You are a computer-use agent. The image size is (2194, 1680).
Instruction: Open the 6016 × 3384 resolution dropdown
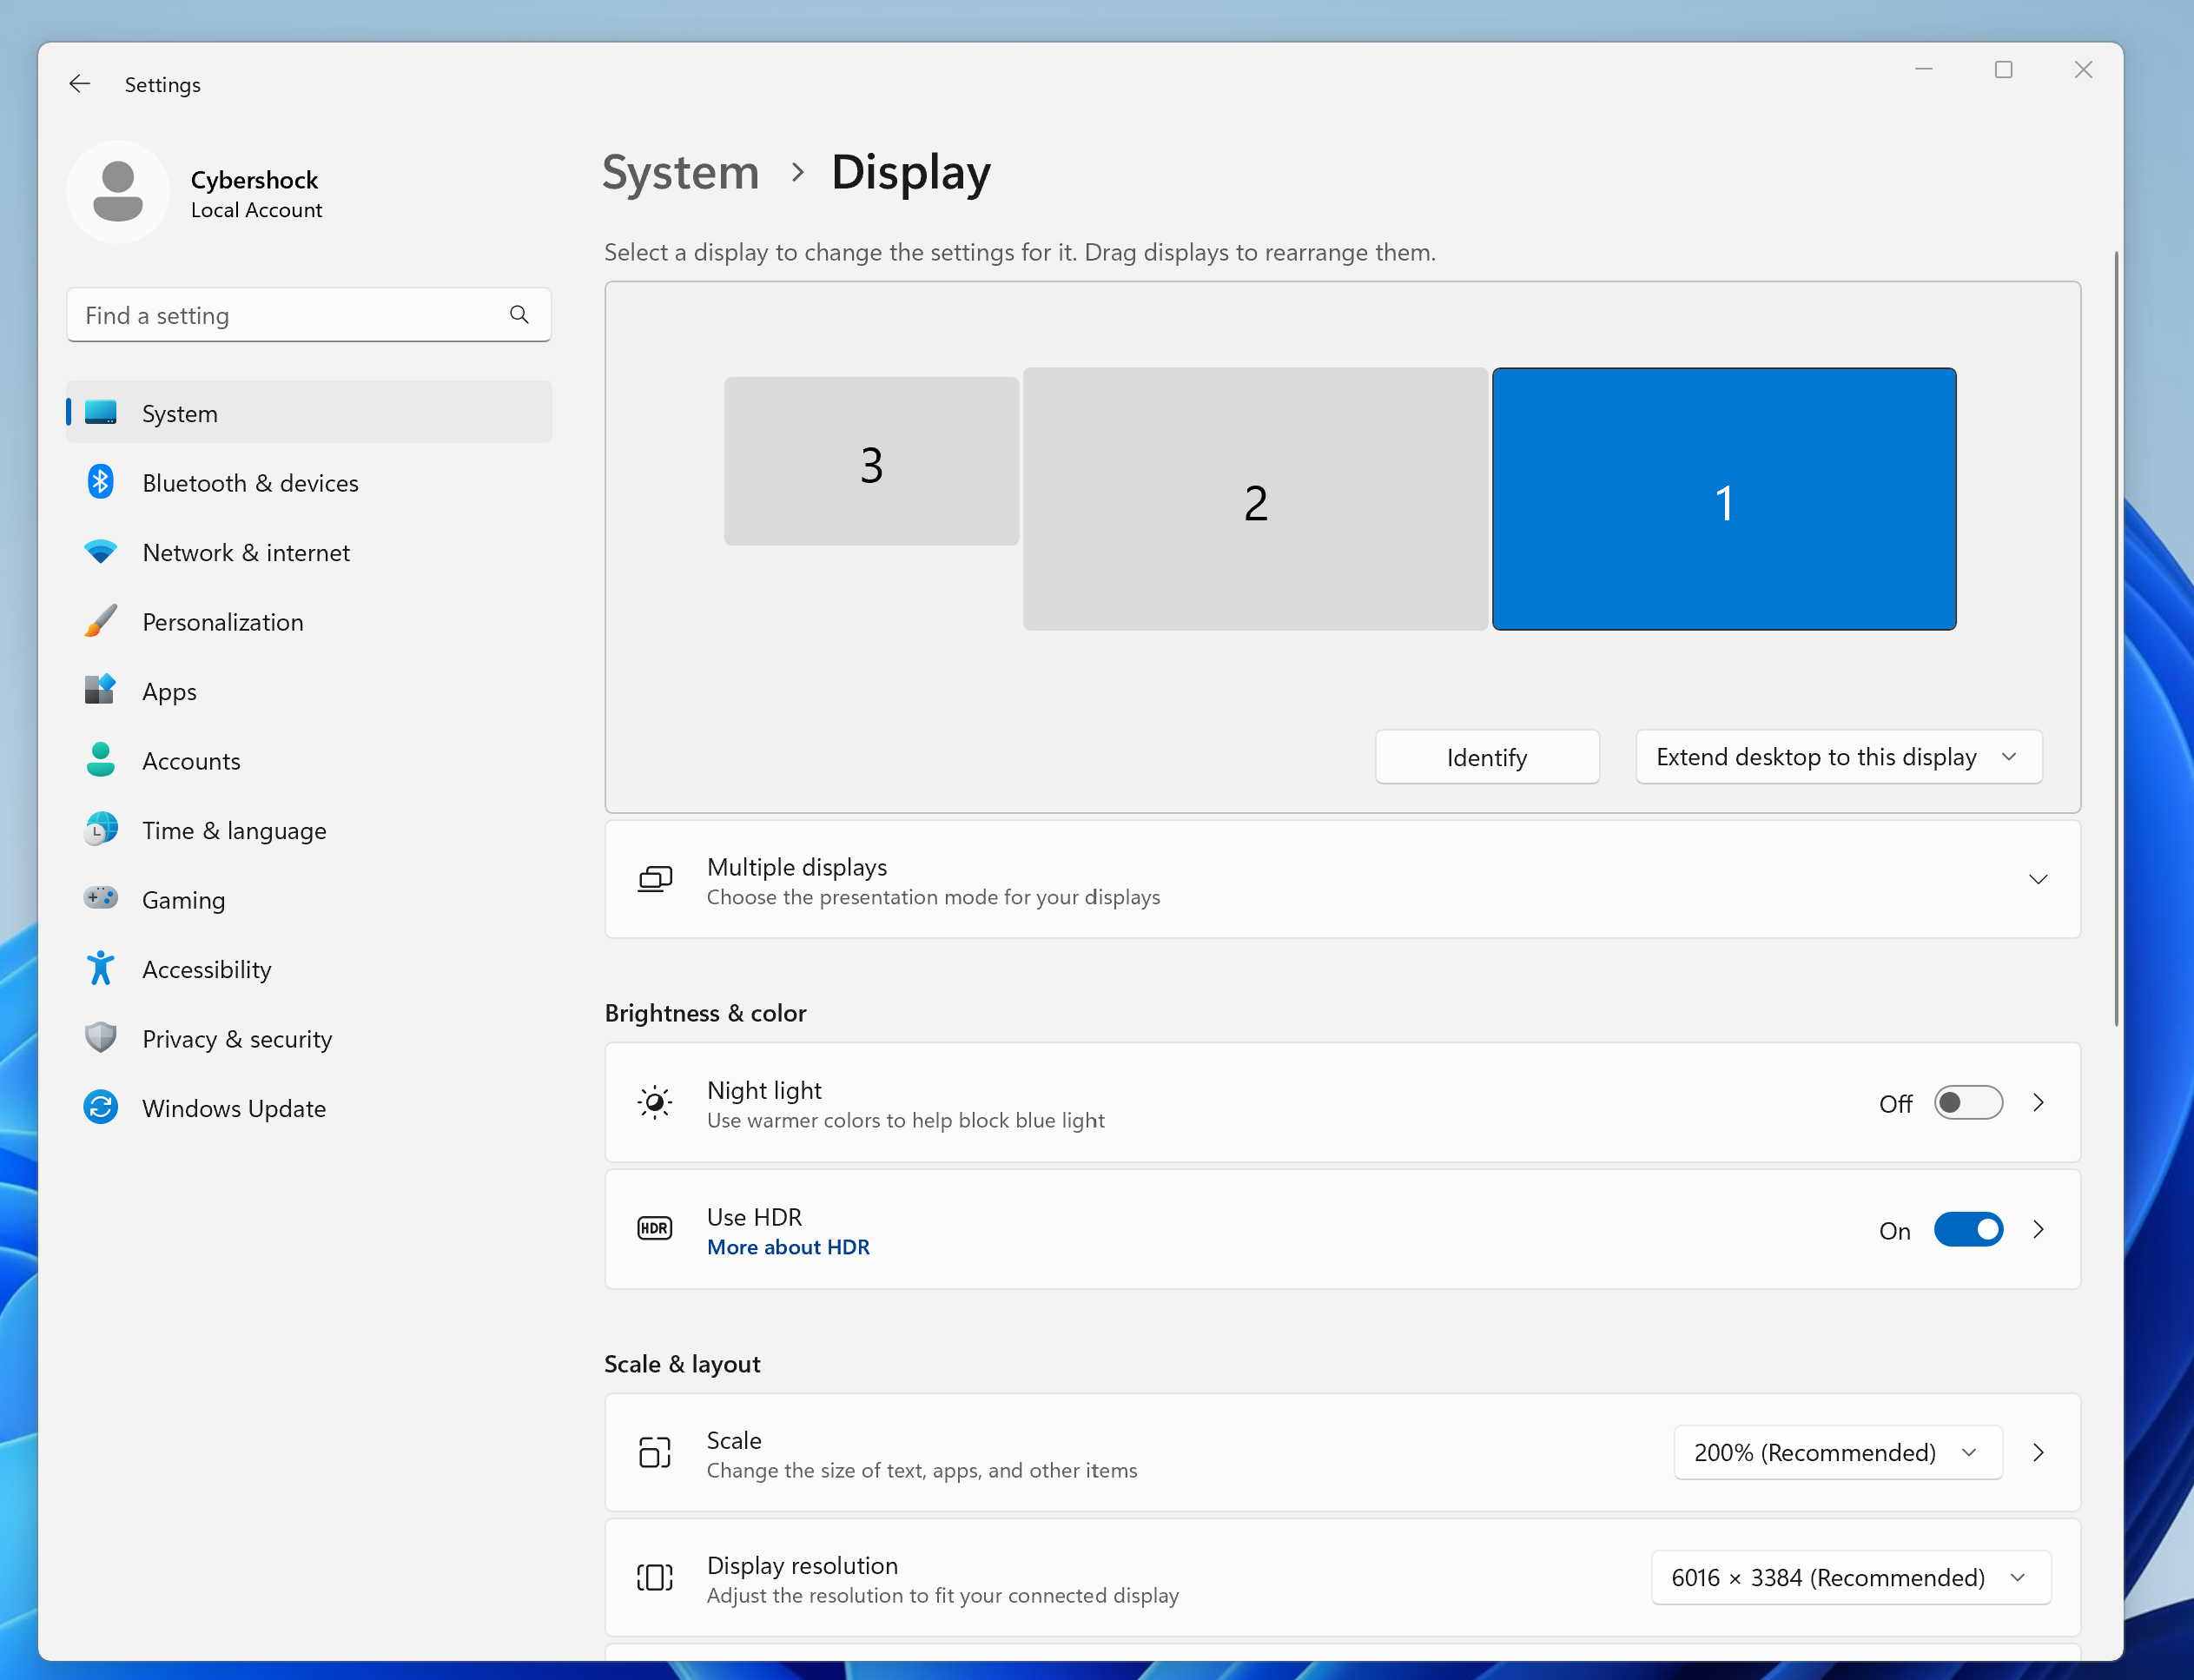(x=1850, y=1578)
